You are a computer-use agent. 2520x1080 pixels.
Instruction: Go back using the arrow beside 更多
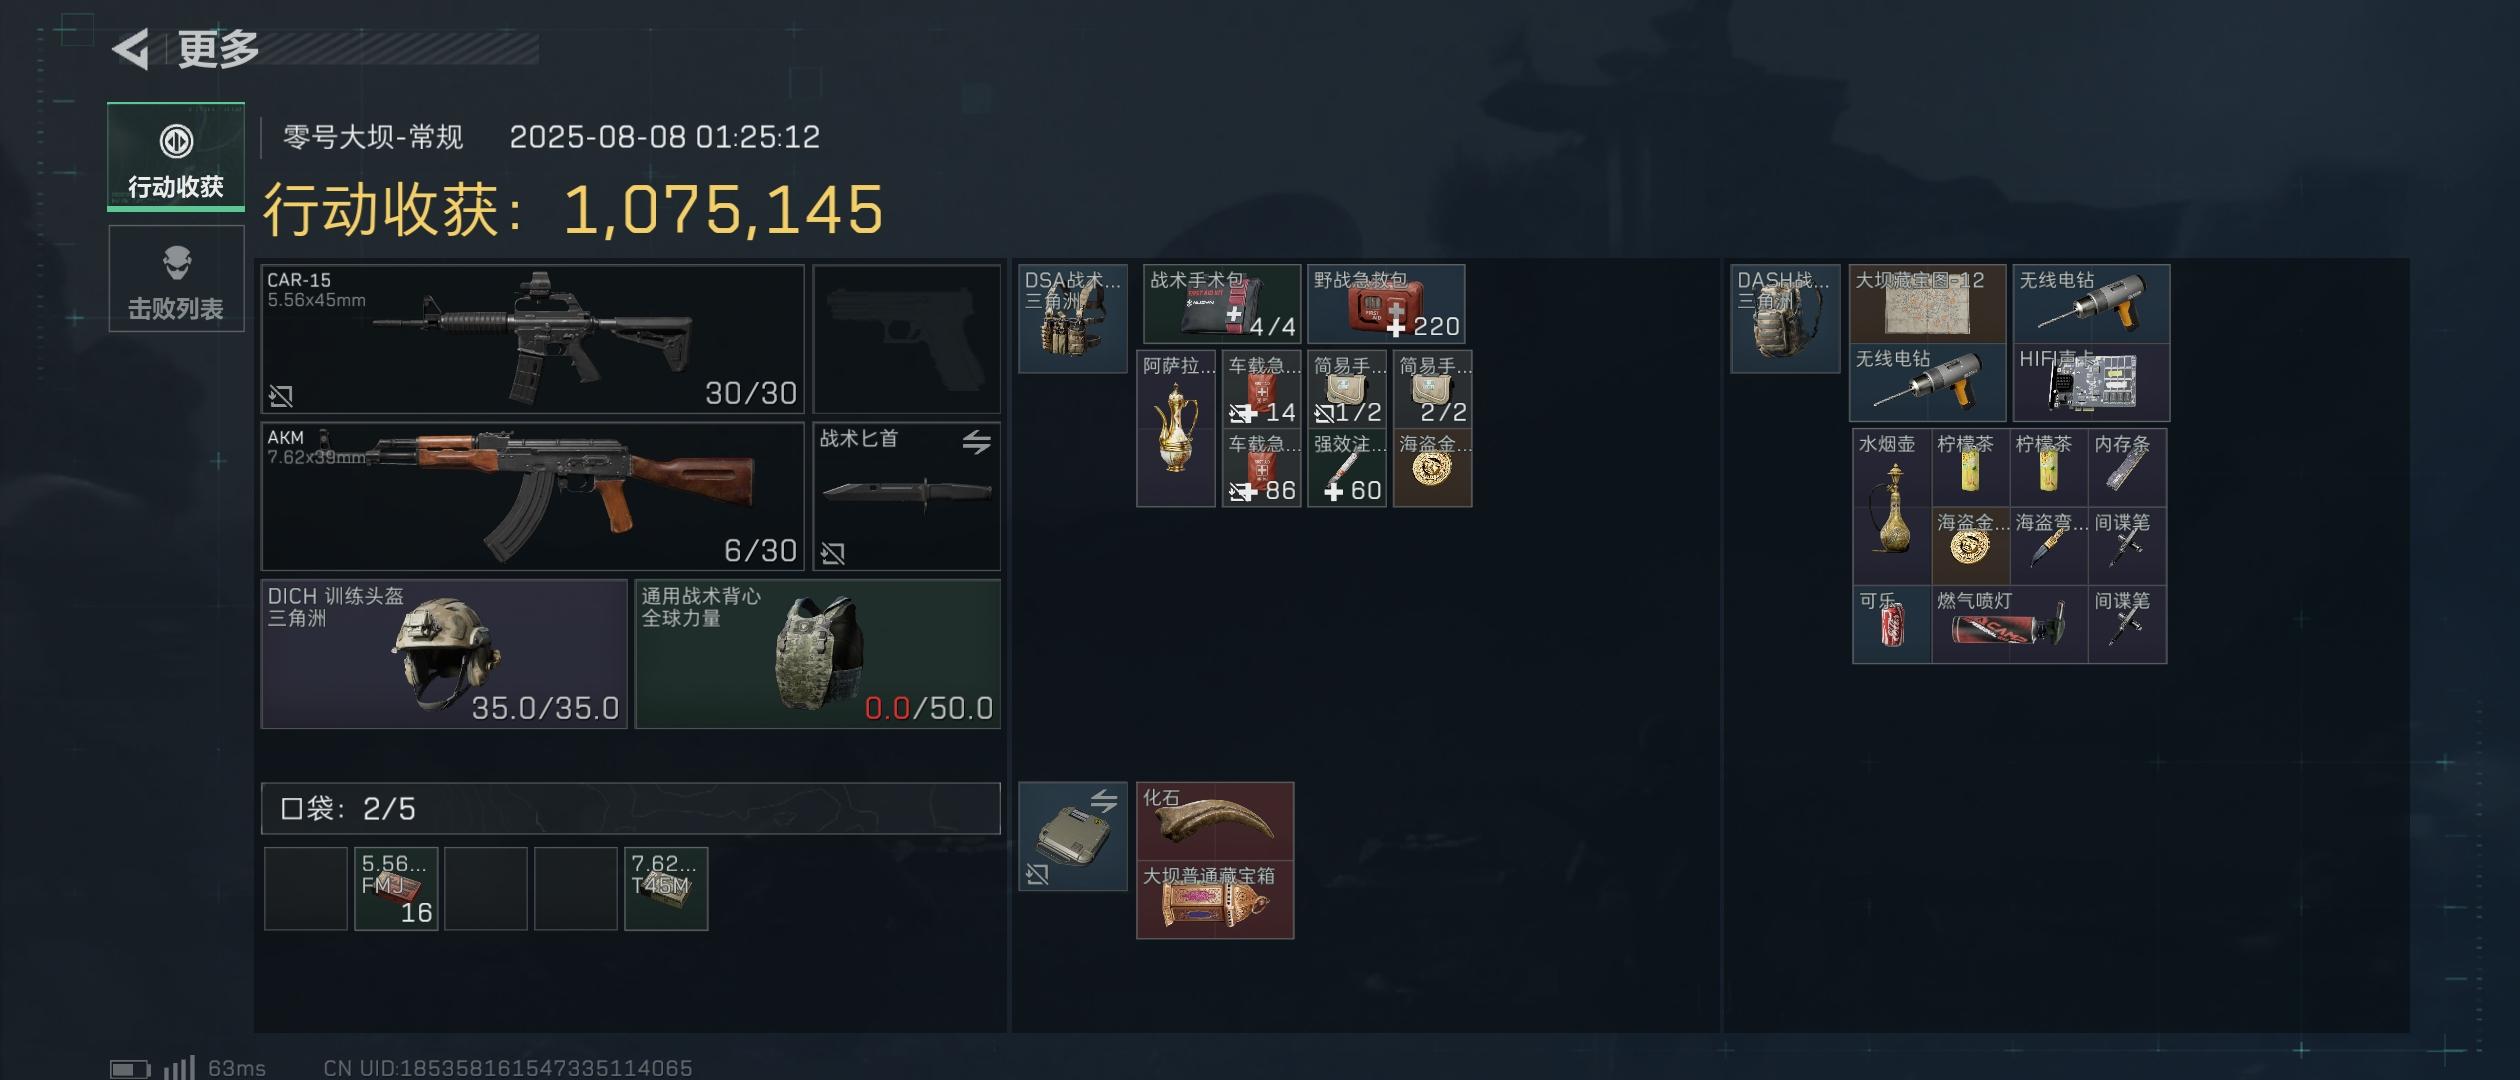tap(131, 49)
